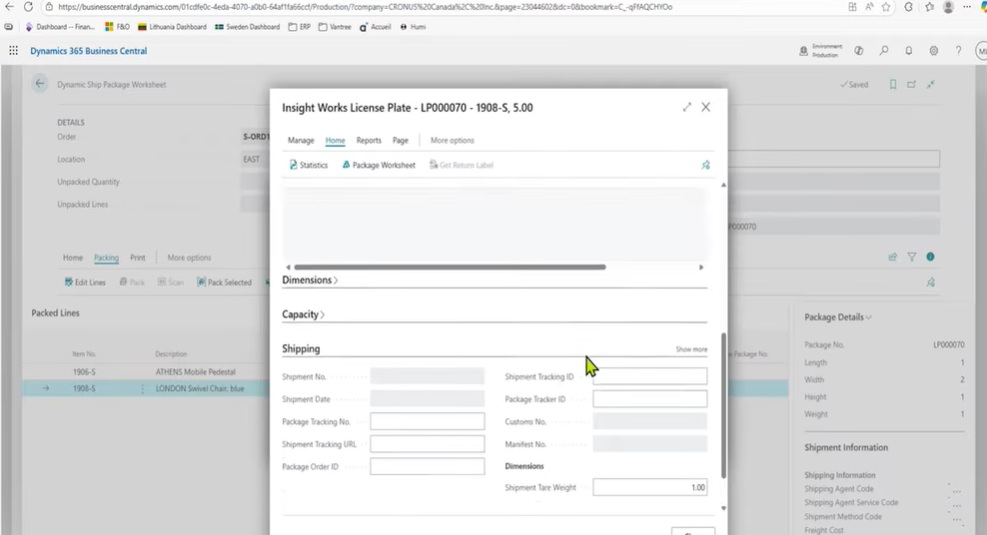Open notifications bell
The height and width of the screenshot is (535, 987).
[908, 50]
